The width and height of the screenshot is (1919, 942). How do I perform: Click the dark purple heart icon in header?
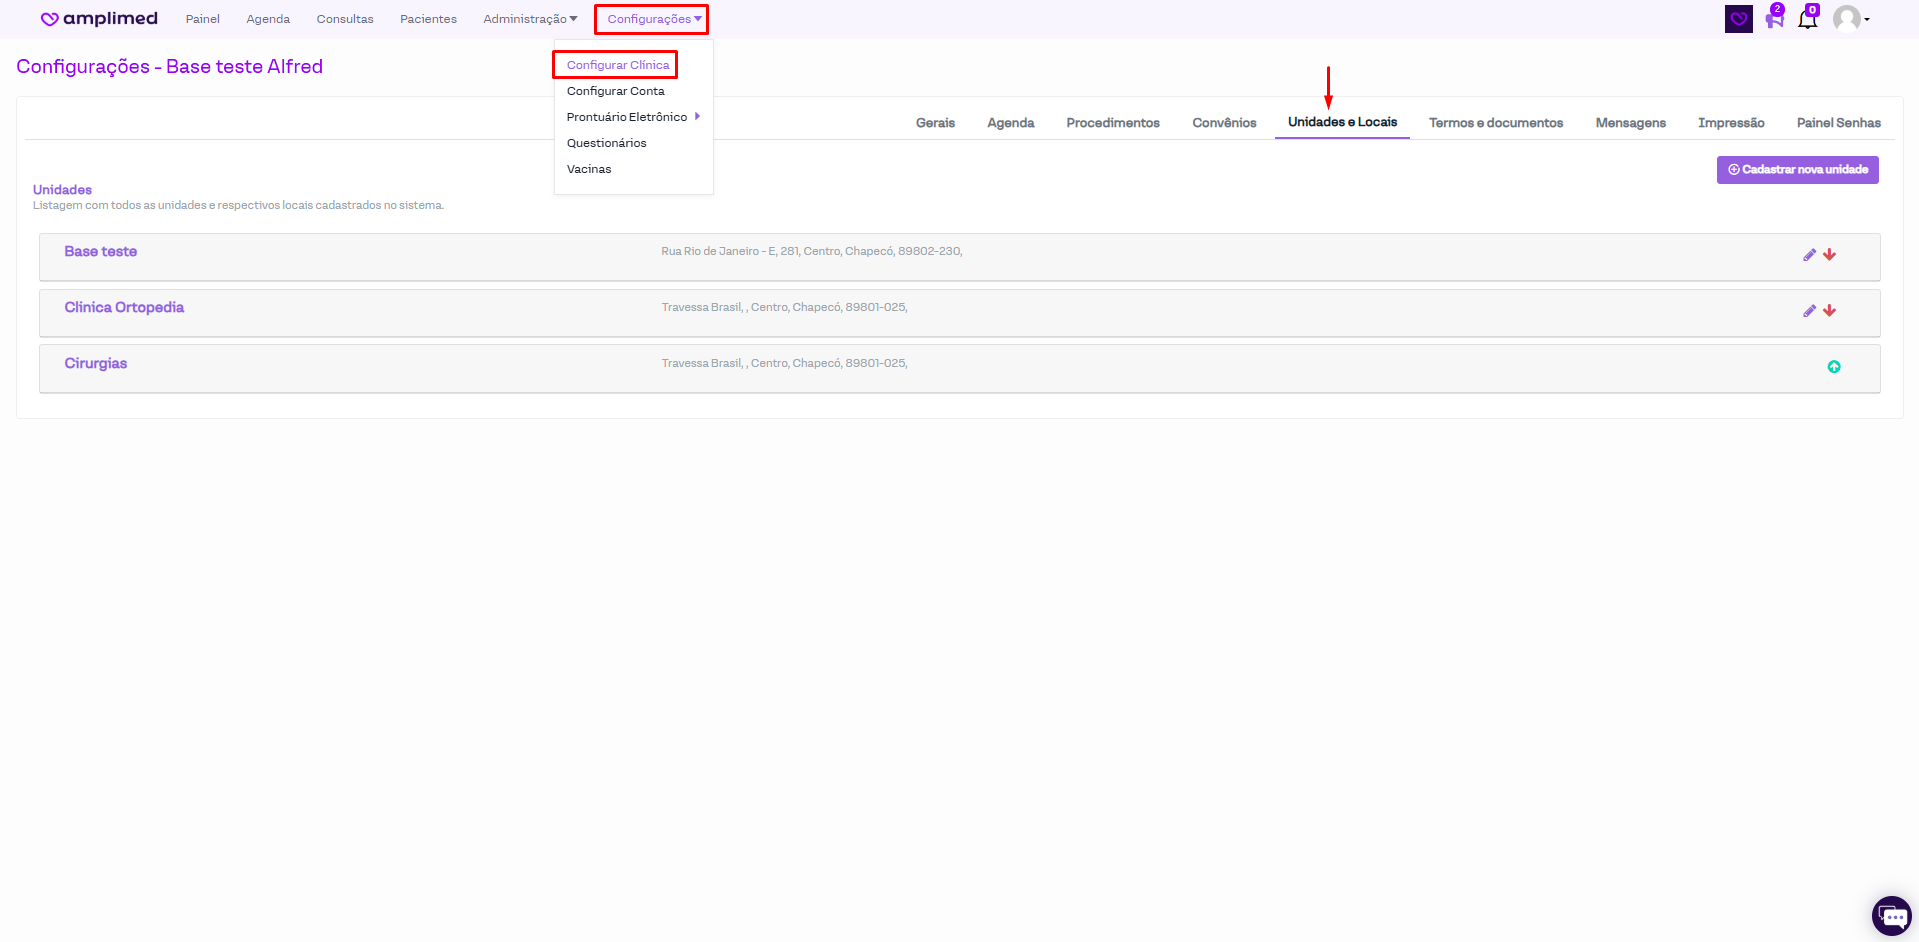(x=1738, y=19)
